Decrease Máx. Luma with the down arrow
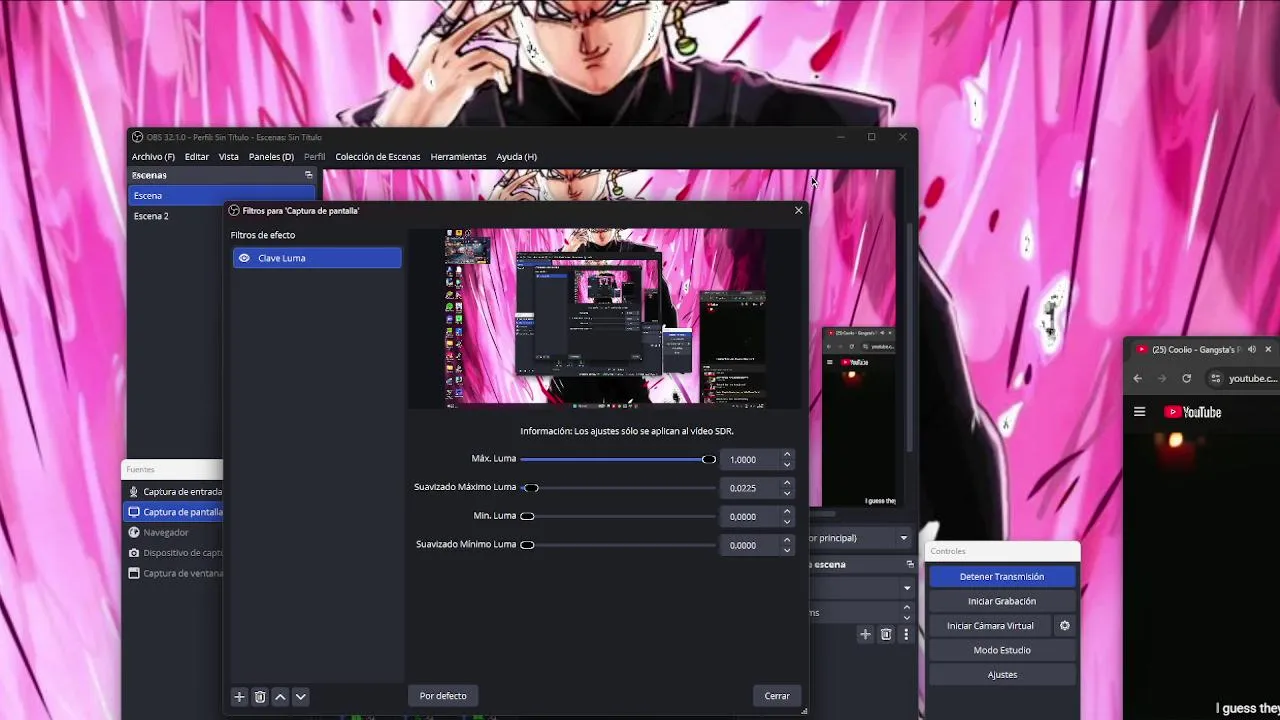The width and height of the screenshot is (1280, 720). pyautogui.click(x=787, y=465)
